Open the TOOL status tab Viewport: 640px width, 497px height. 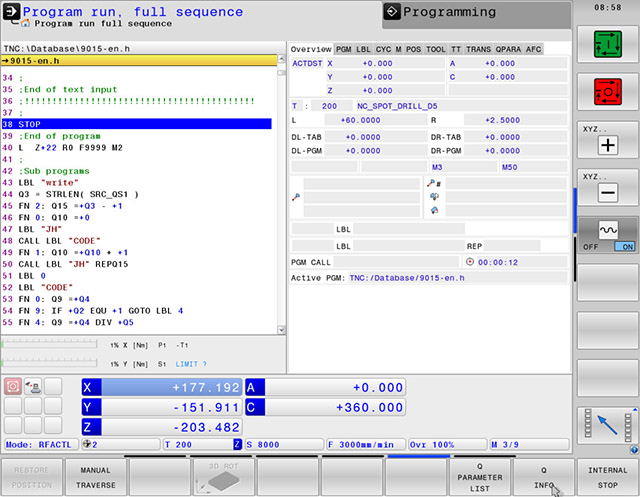(436, 49)
